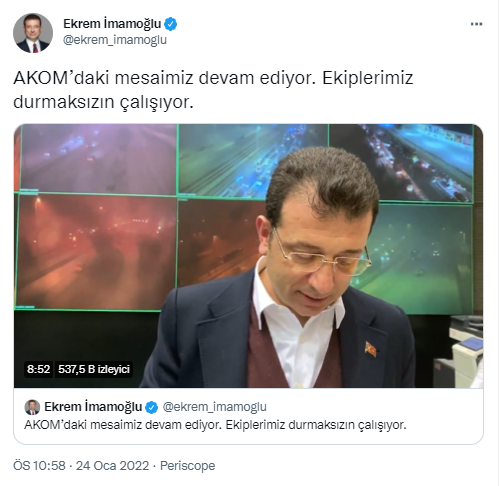Open Ekrem İmamoğlu name in quoted card

tap(93, 407)
